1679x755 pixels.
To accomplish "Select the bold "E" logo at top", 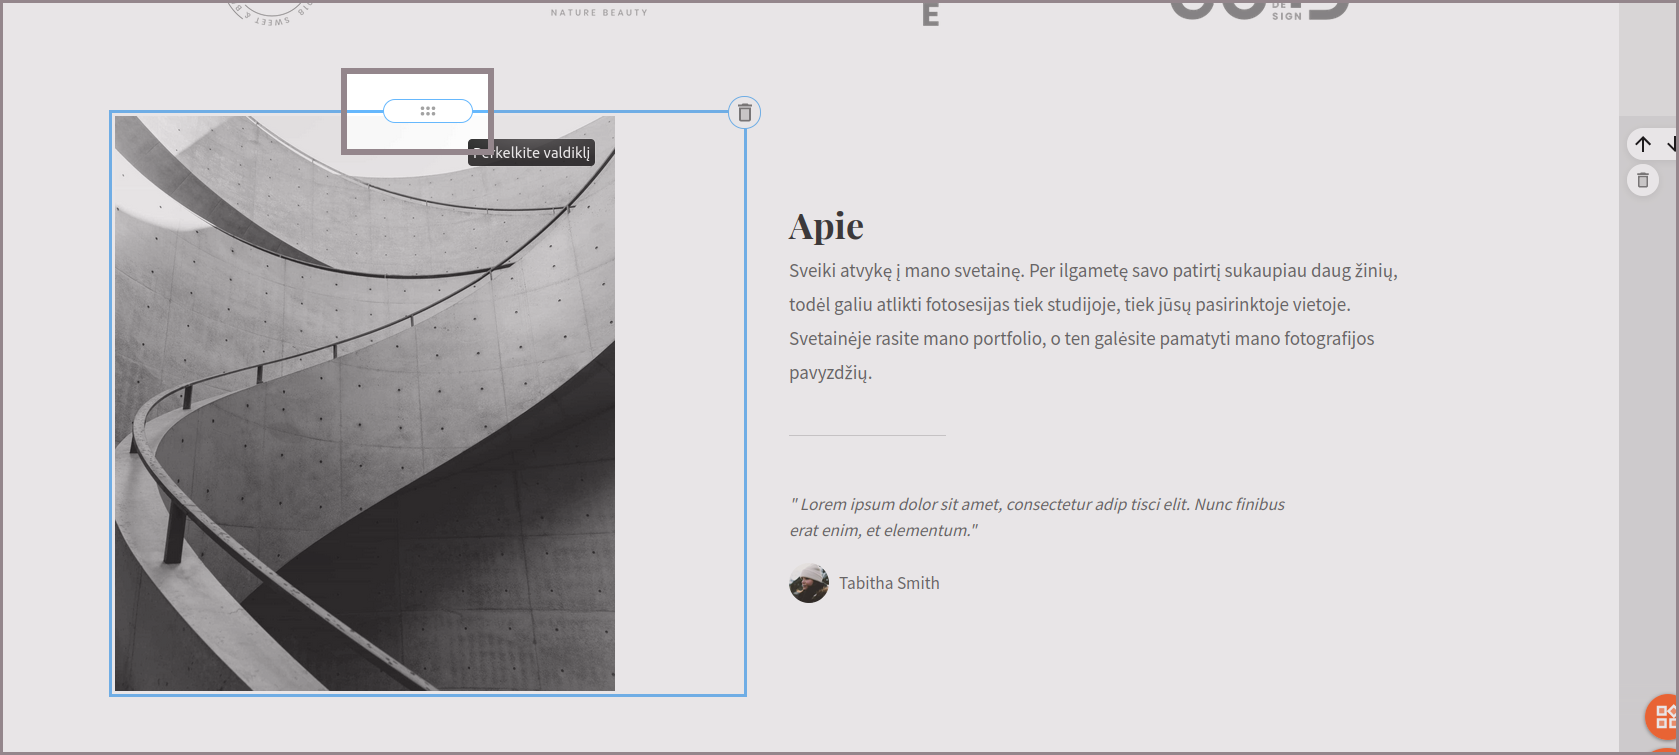I will click(x=930, y=13).
